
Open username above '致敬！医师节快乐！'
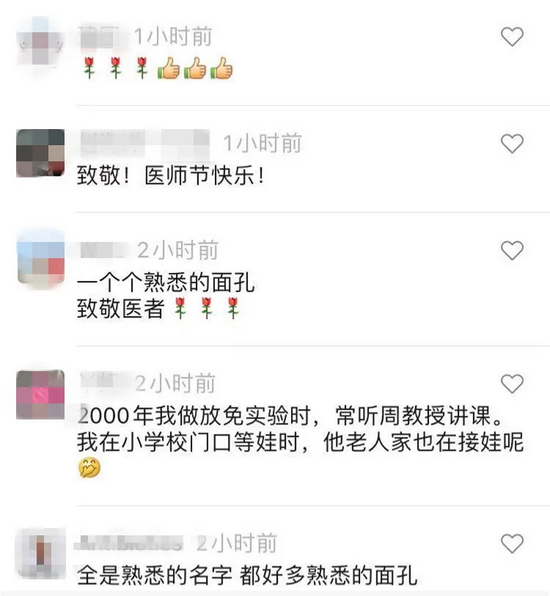pos(144,143)
